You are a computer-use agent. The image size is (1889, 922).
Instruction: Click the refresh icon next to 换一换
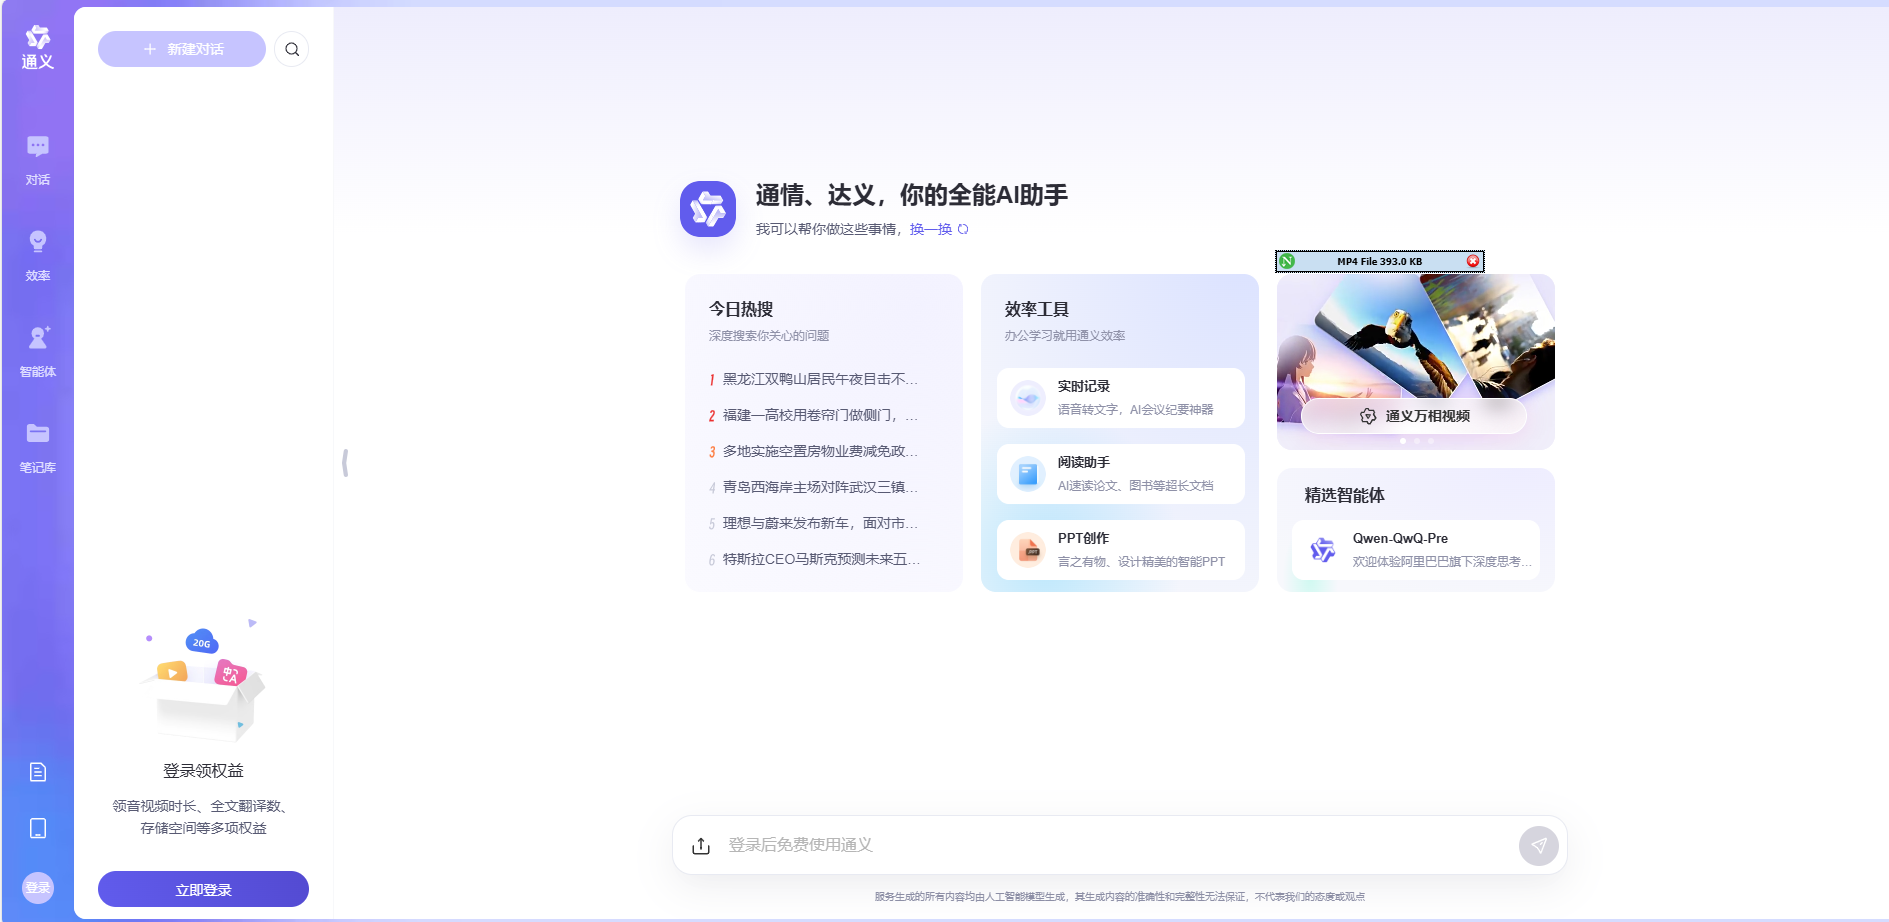963,229
